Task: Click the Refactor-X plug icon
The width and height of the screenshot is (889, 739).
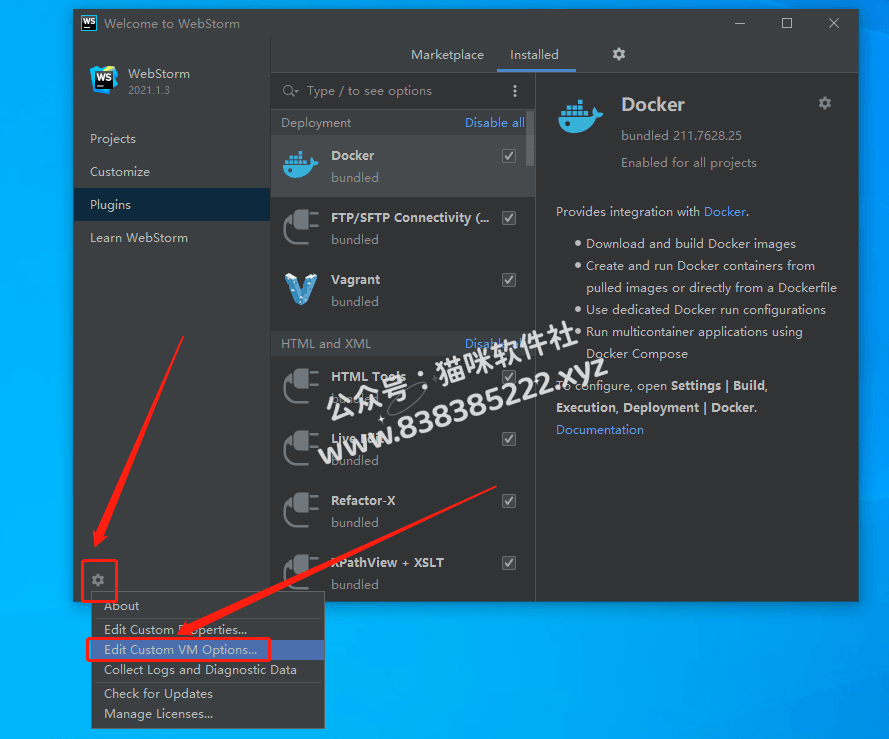Action: click(x=300, y=510)
